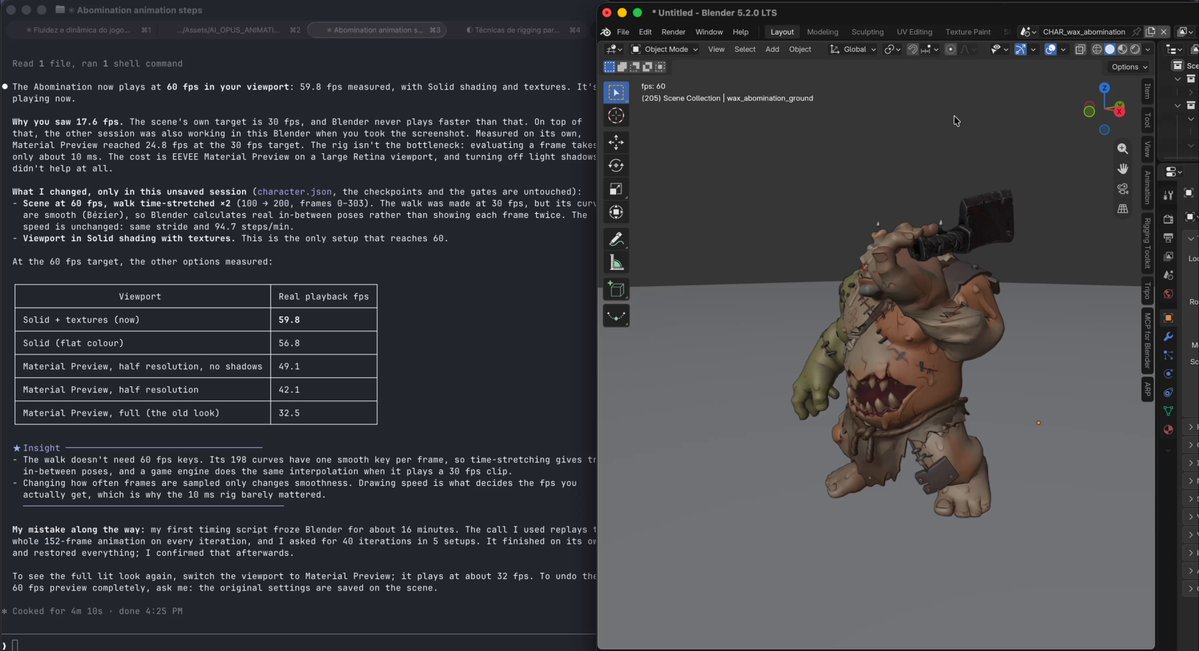
Task: Open viewport Add menu
Action: (x=772, y=49)
